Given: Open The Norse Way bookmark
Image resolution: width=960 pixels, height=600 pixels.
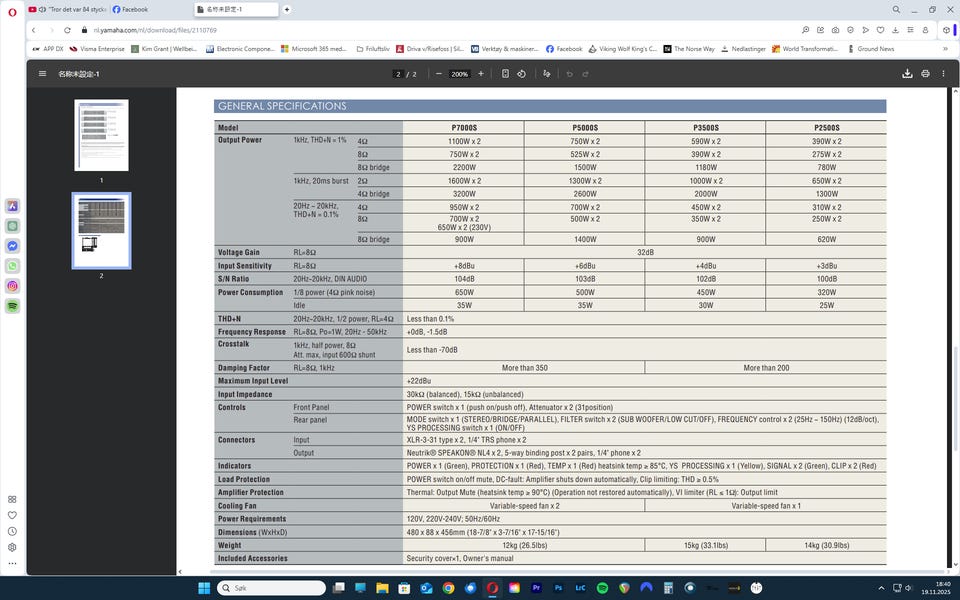Looking at the screenshot, I should pos(689,49).
